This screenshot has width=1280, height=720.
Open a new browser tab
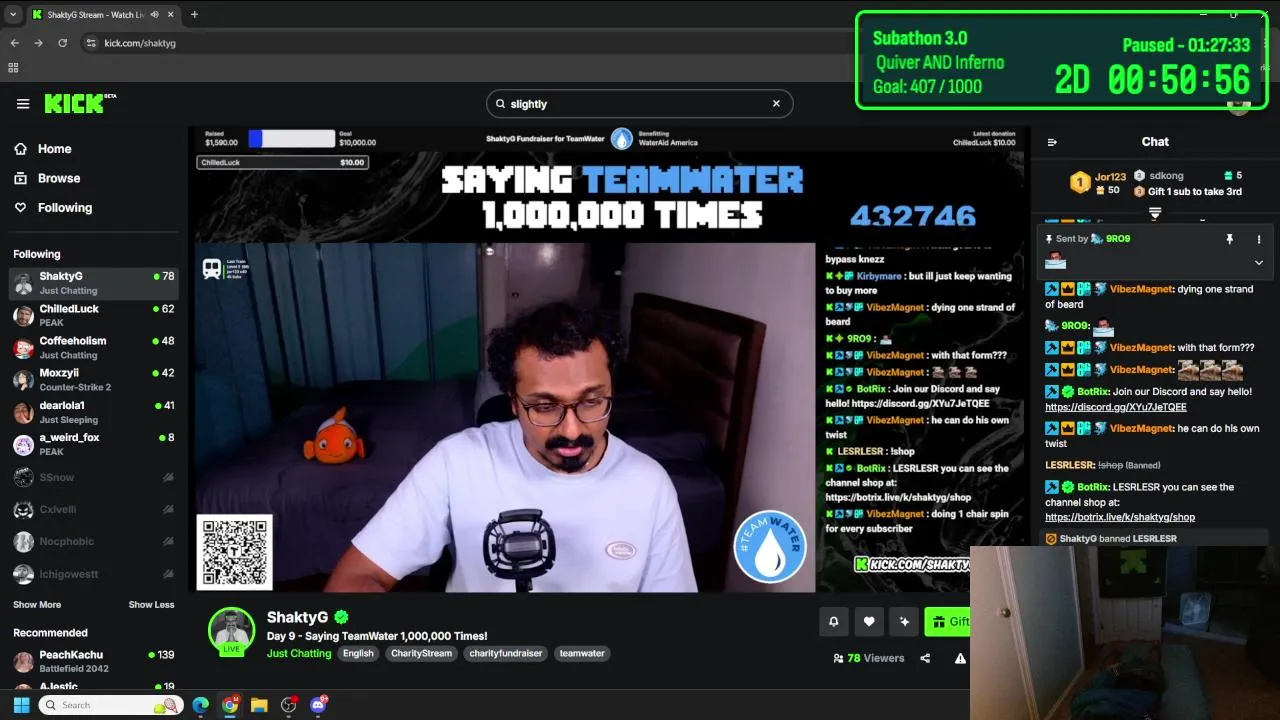click(194, 14)
